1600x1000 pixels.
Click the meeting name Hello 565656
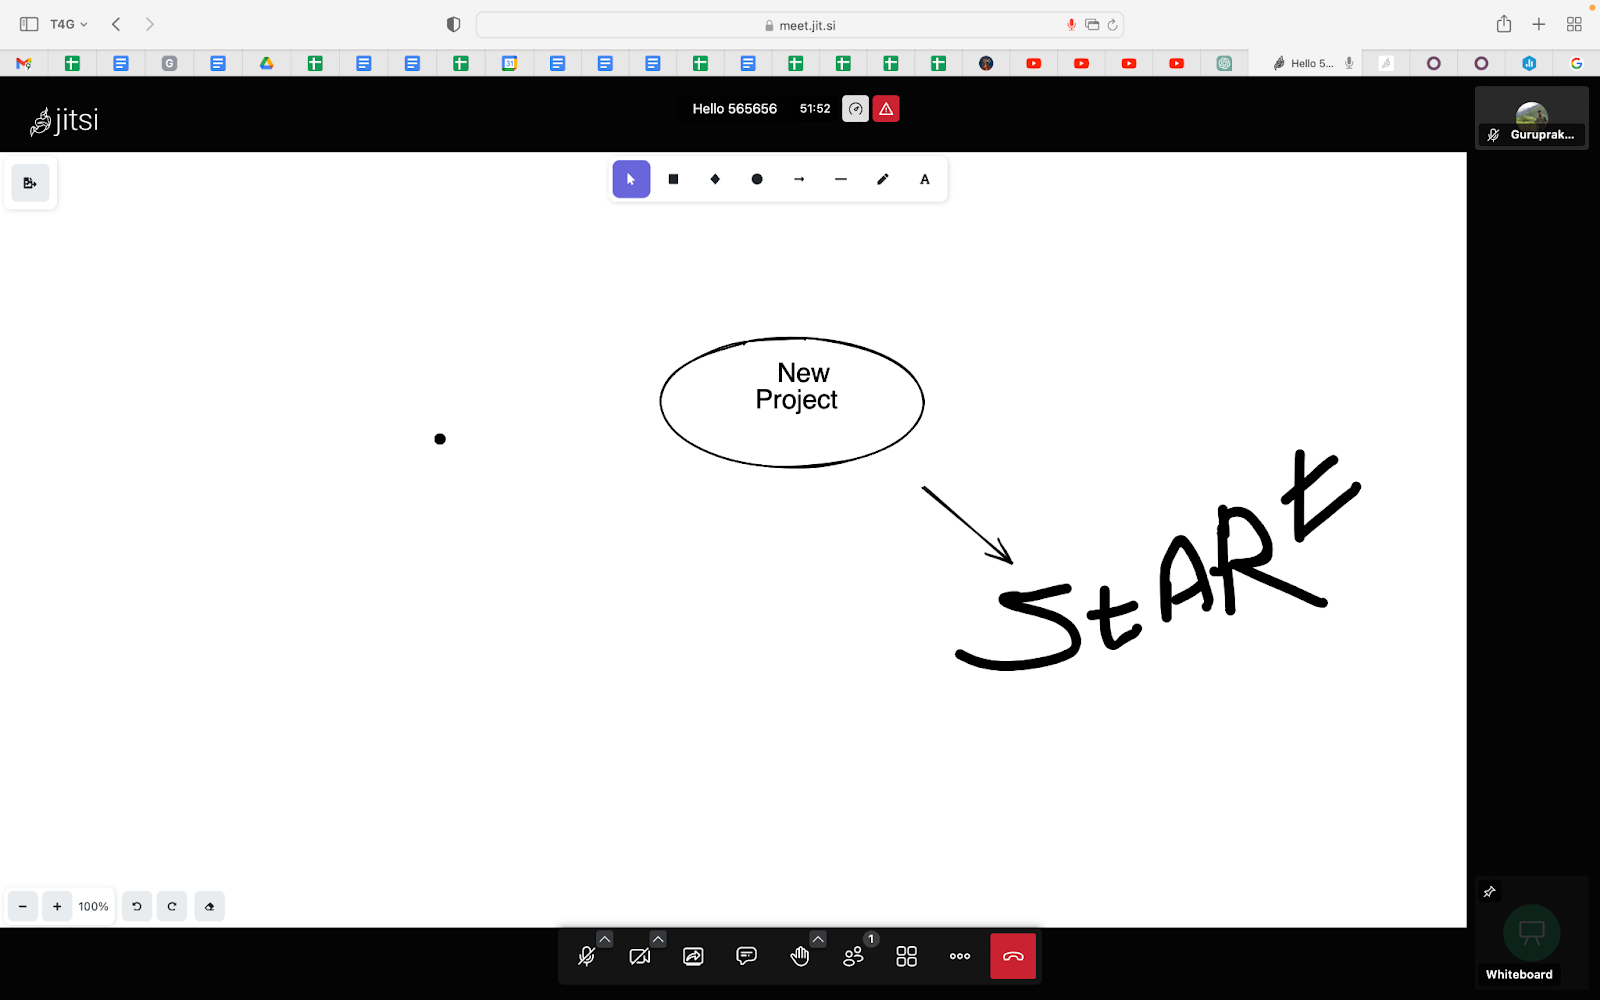pos(734,109)
